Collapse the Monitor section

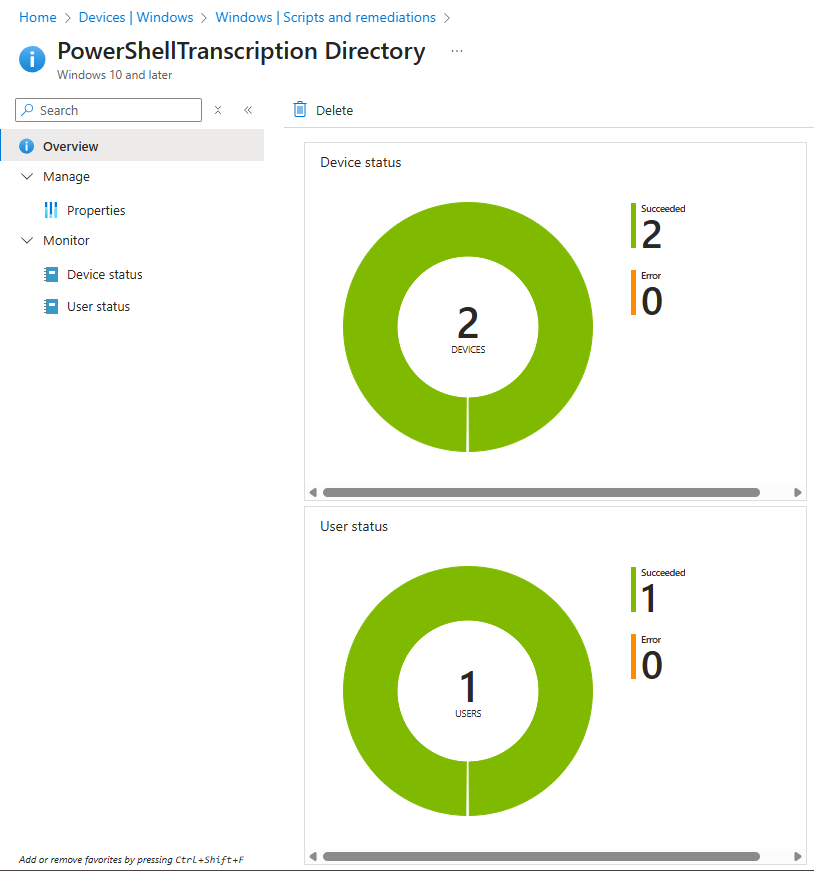[26, 240]
